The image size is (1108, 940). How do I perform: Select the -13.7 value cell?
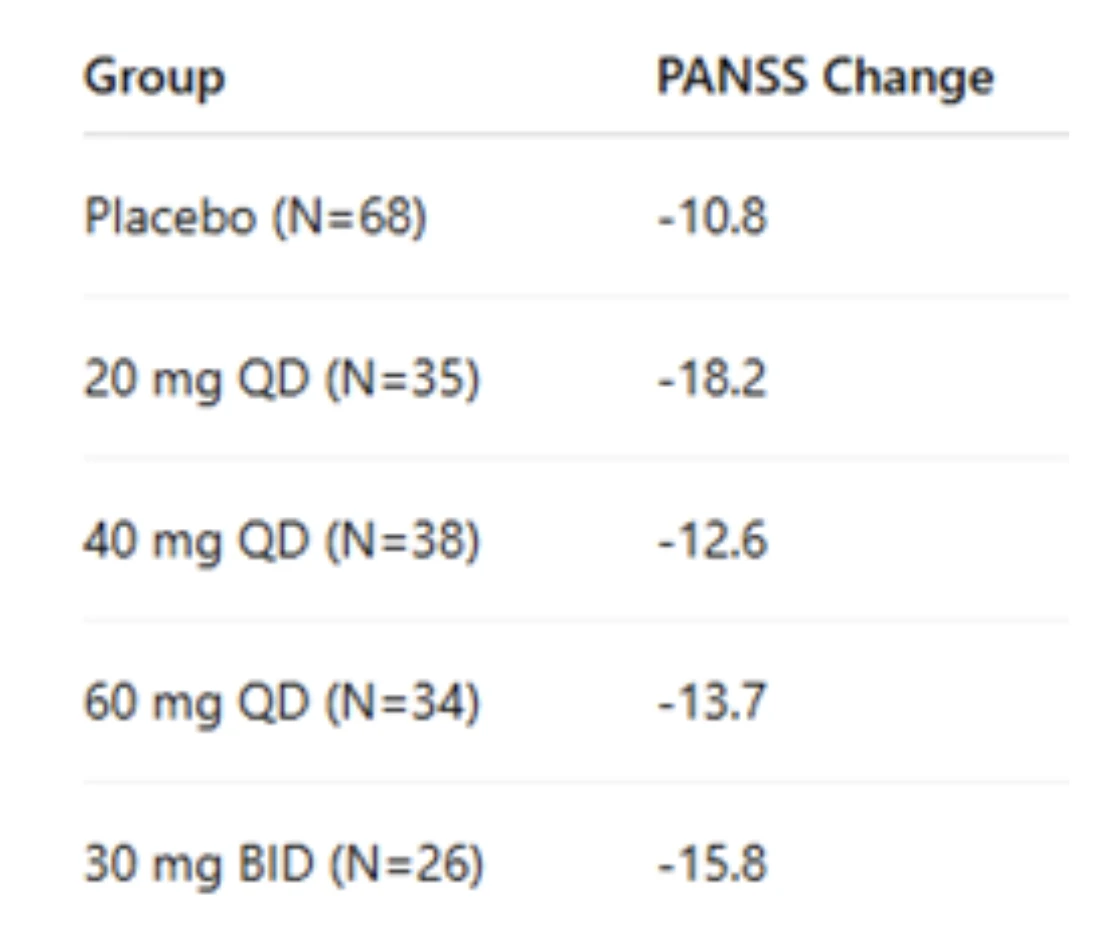tap(712, 703)
